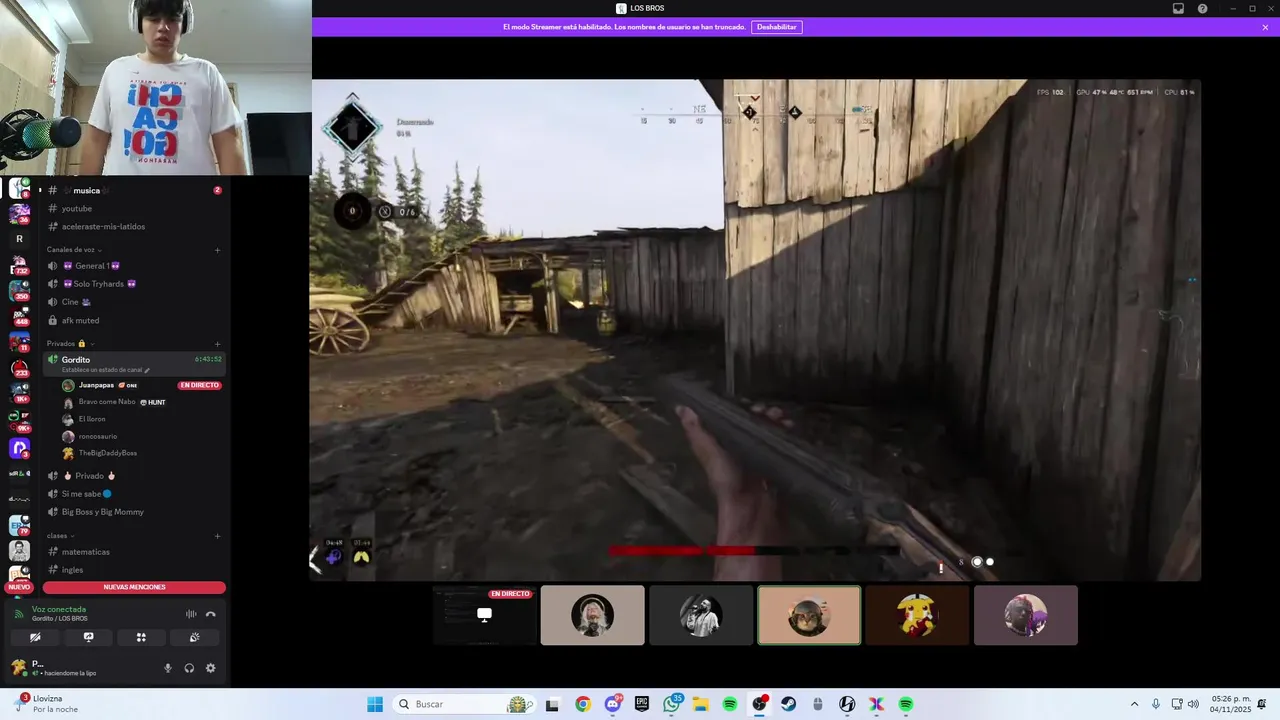Viewport: 1280px width, 720px height.
Task: Open Windows Start menu
Action: (375, 704)
